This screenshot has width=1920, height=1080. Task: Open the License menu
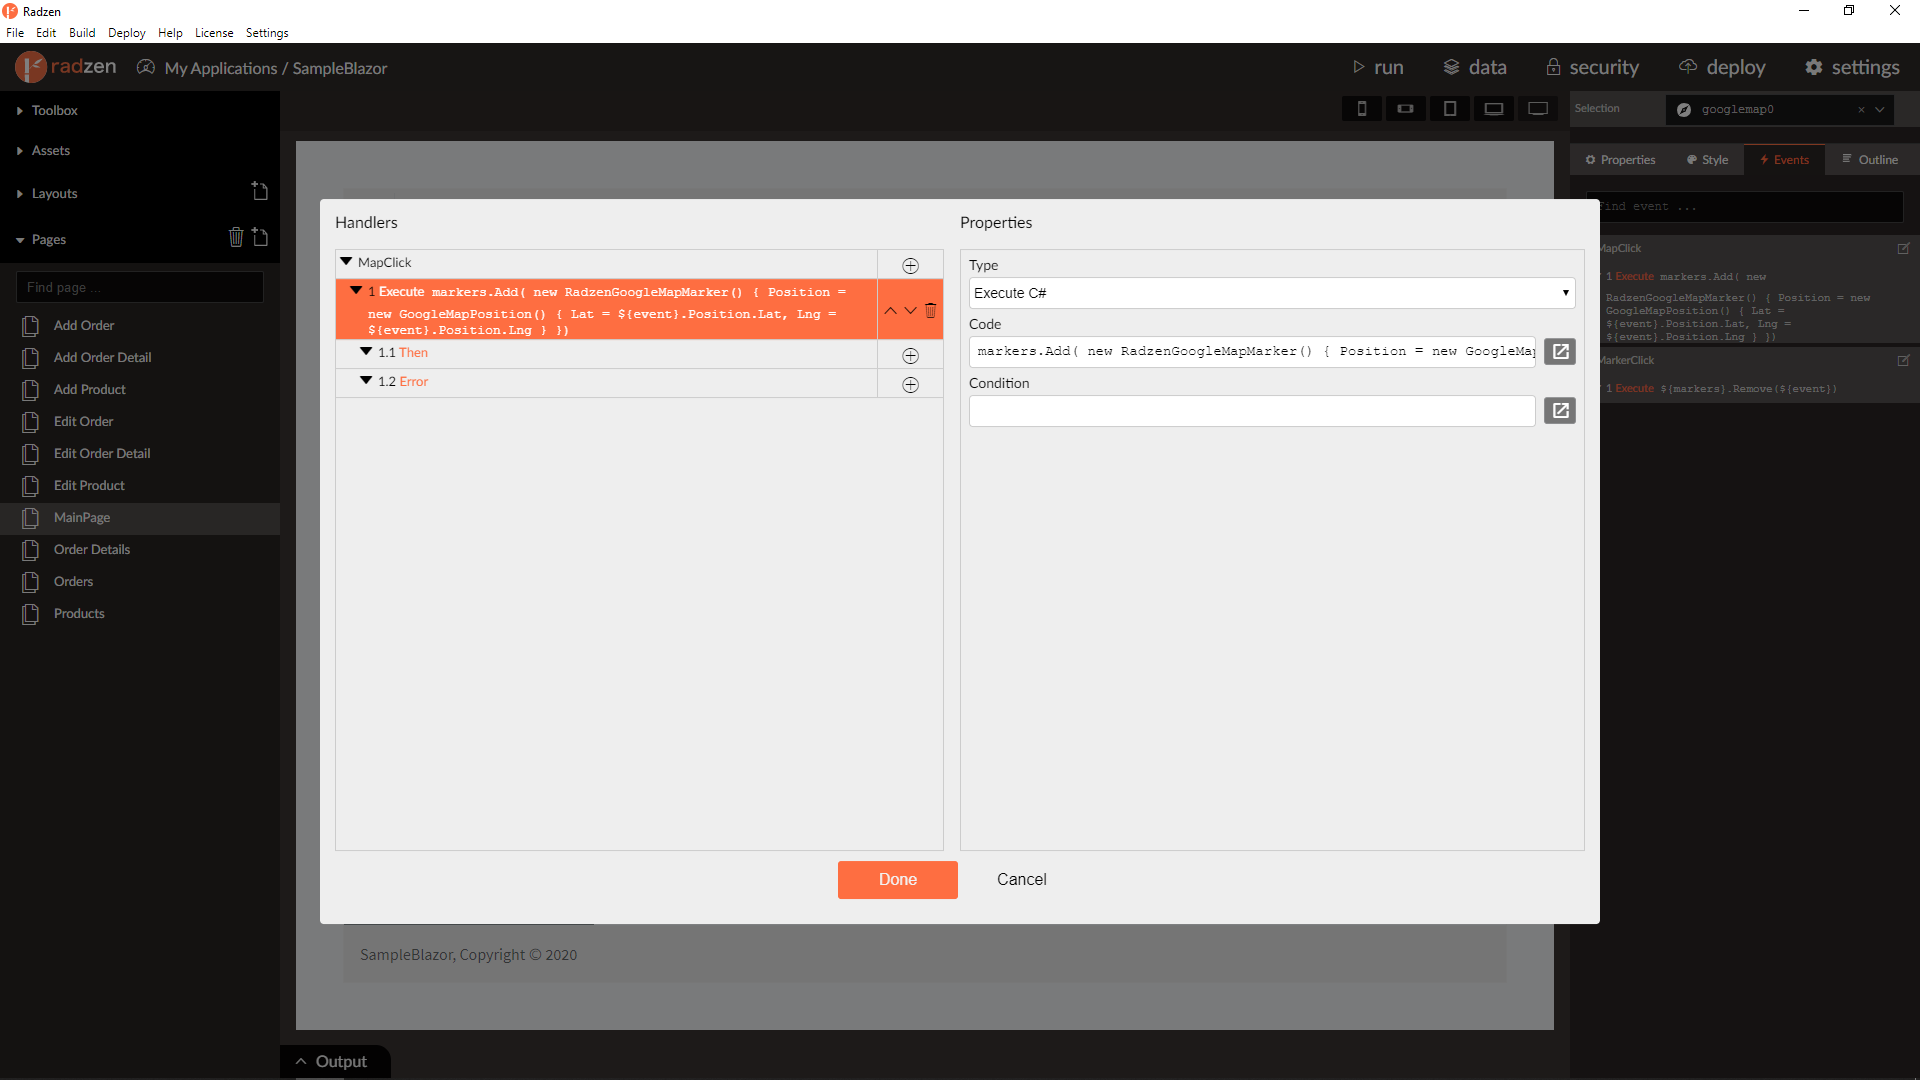(x=214, y=33)
